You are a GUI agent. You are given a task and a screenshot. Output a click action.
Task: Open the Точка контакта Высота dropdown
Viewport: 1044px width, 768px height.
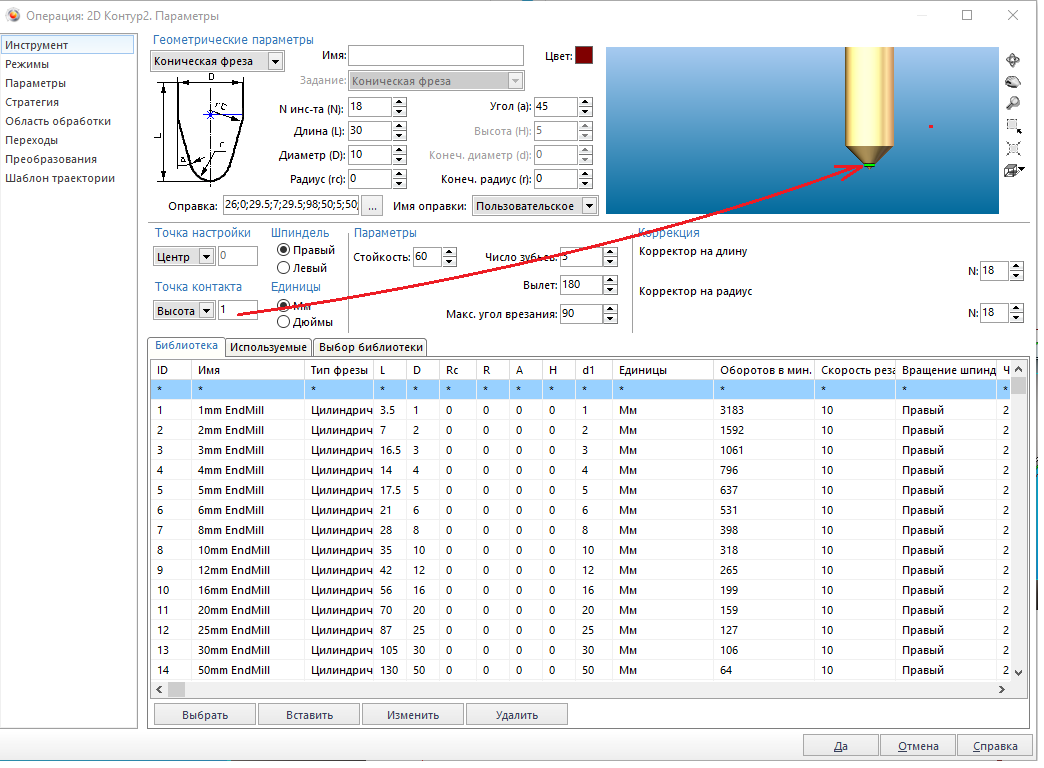(x=206, y=310)
